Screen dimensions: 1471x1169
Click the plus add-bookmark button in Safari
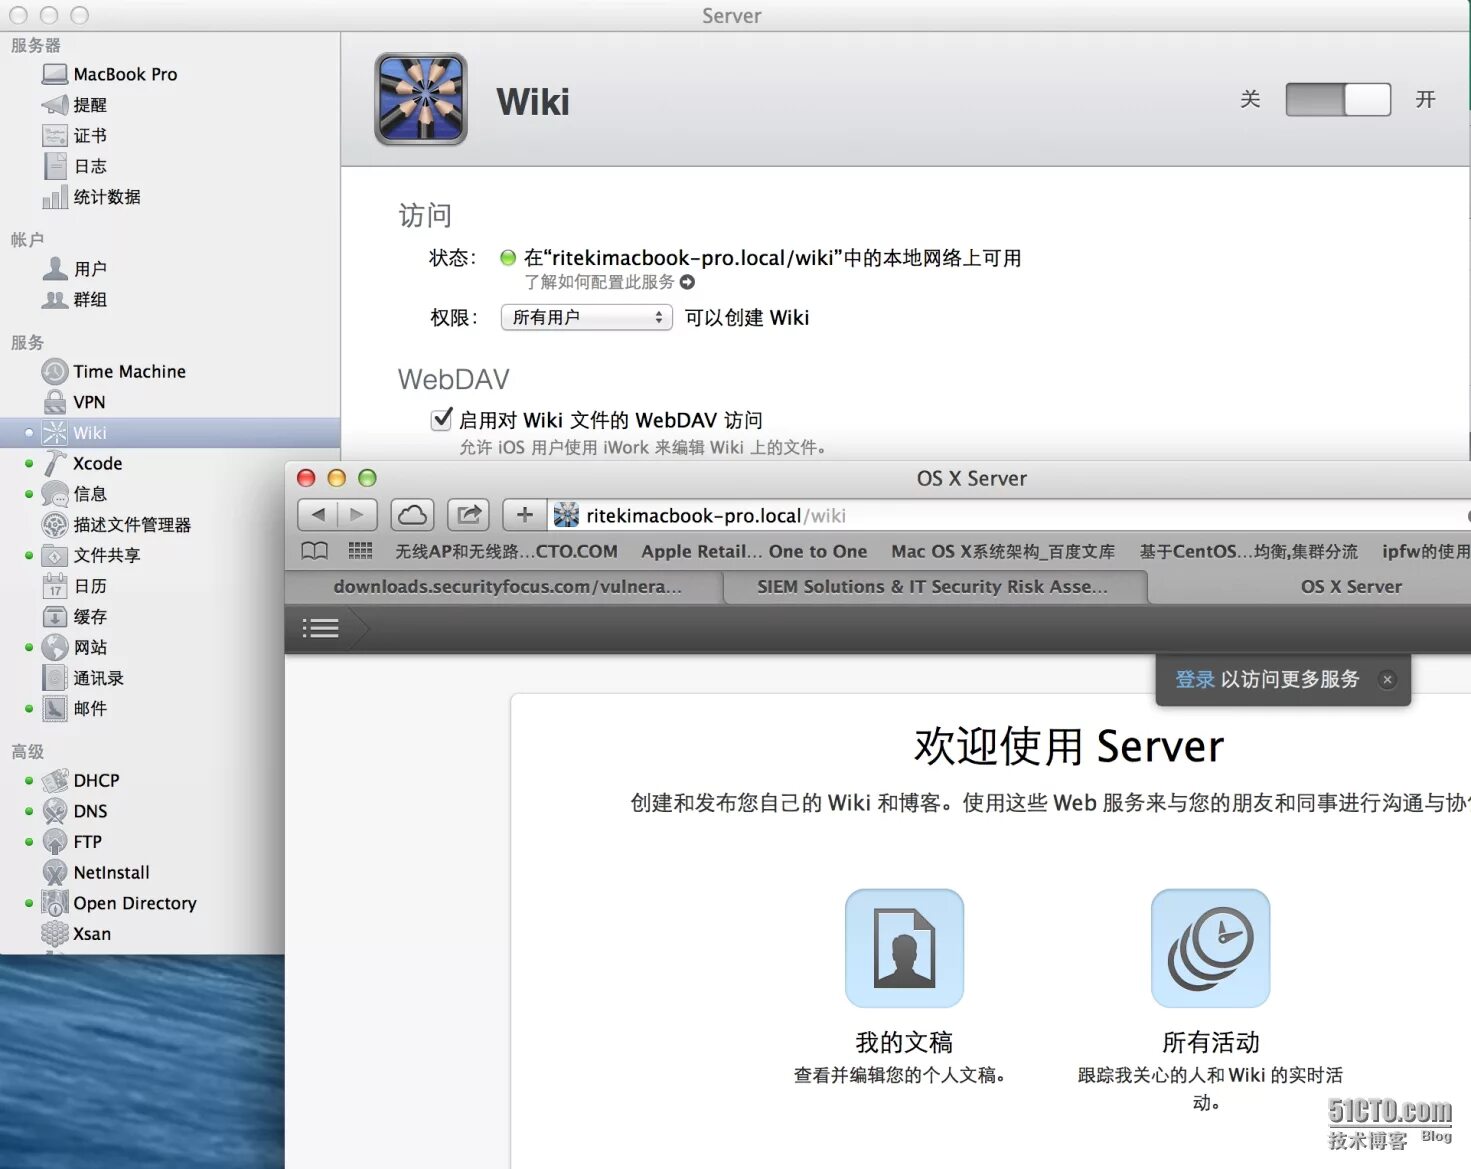(x=524, y=515)
